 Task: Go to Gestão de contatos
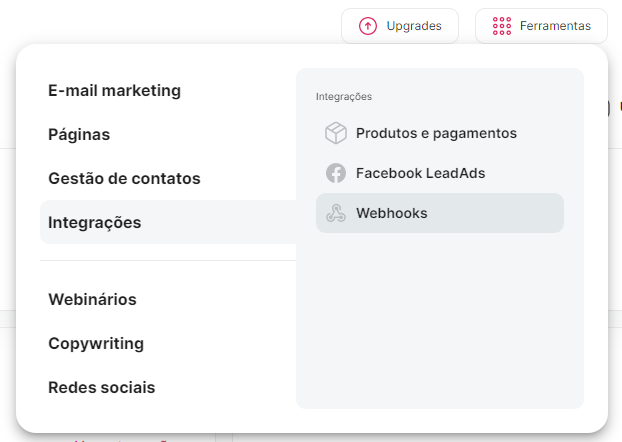pyautogui.click(x=124, y=178)
